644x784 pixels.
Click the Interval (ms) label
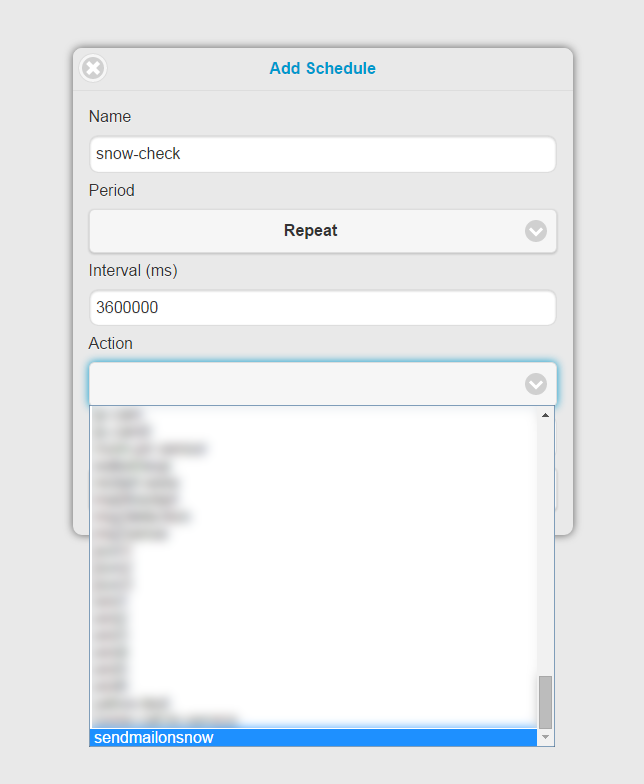pos(133,270)
